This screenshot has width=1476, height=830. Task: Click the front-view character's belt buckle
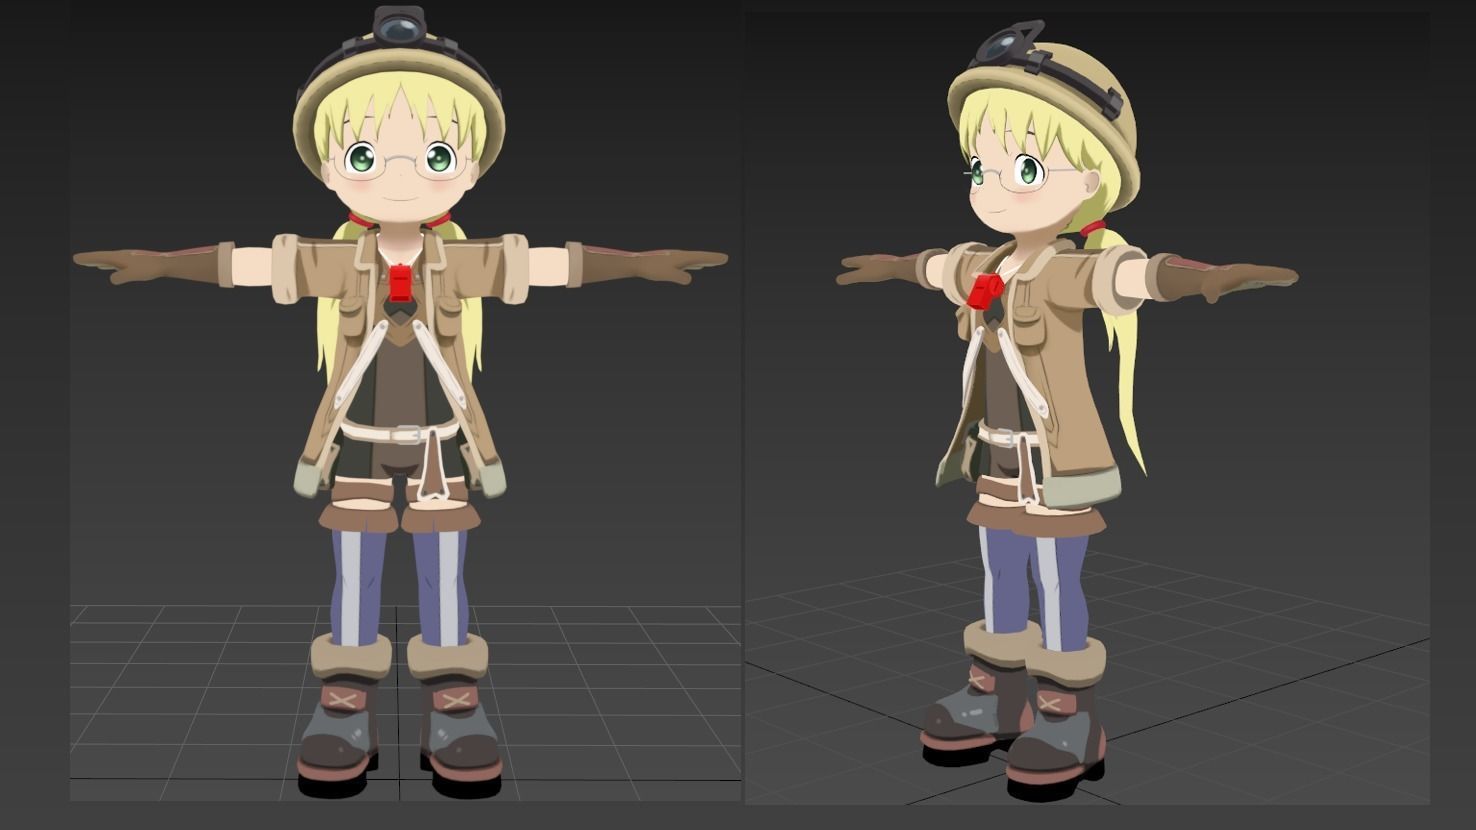406,435
